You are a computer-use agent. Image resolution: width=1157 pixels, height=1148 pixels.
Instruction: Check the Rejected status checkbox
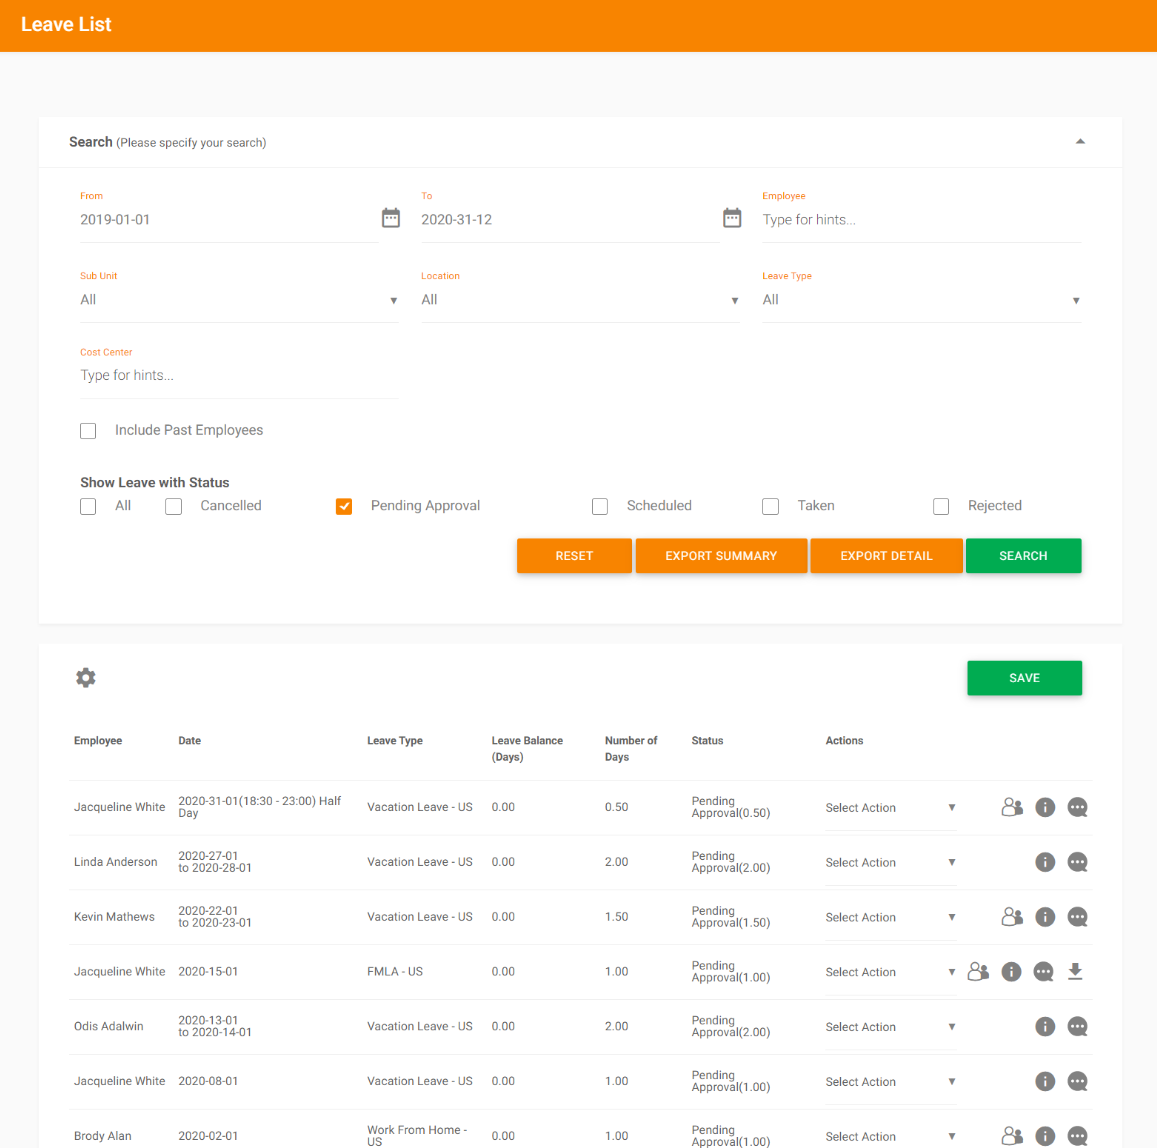coord(941,506)
